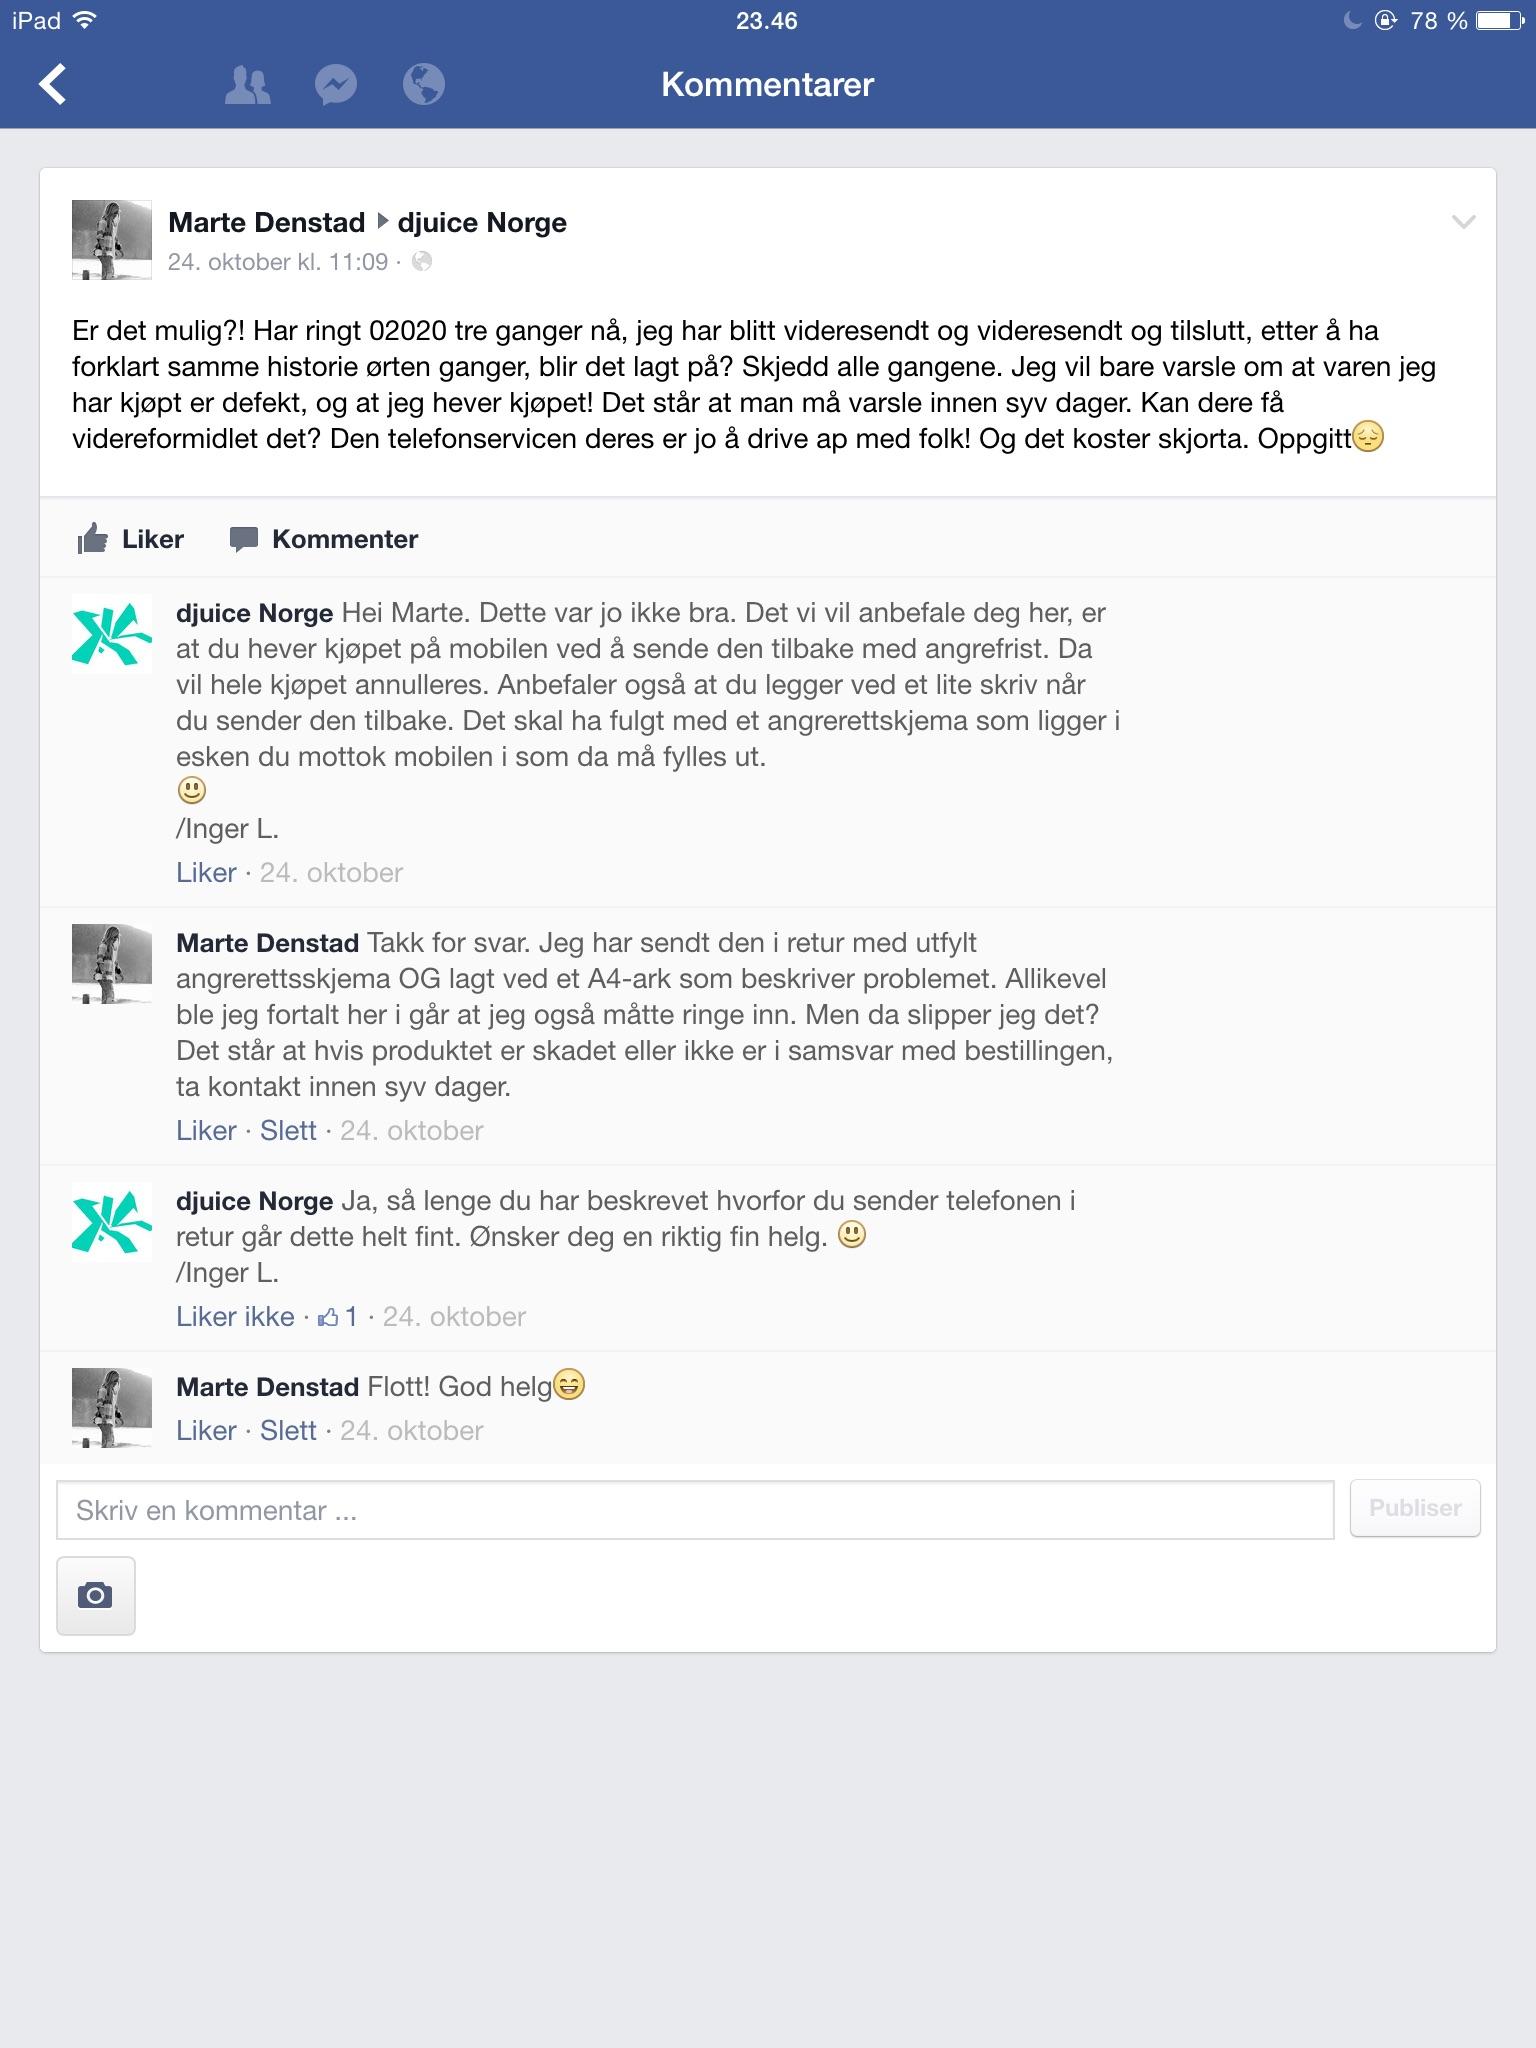Tap Marte Denstad's profile picture on the post
This screenshot has width=1536, height=2048.
112,240
